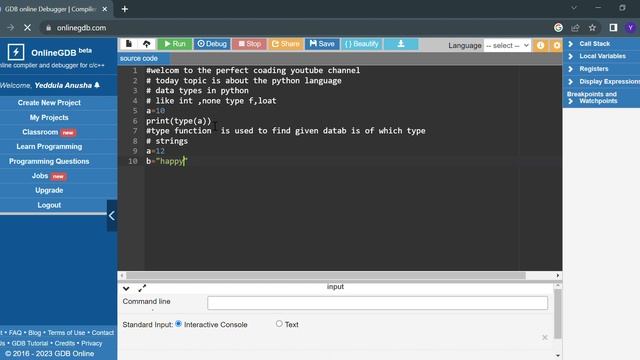The height and width of the screenshot is (360, 640).
Task: Click the new file icon in toolbar
Action: click(x=129, y=44)
